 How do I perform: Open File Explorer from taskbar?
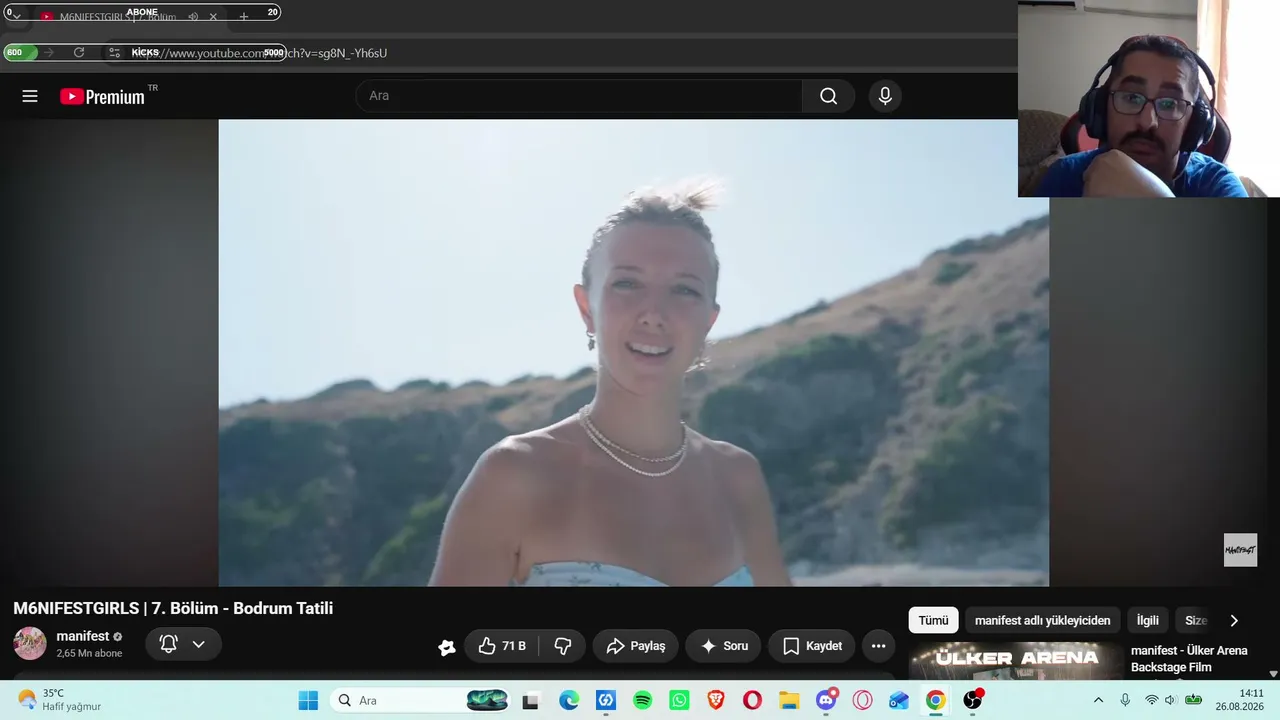click(x=789, y=700)
